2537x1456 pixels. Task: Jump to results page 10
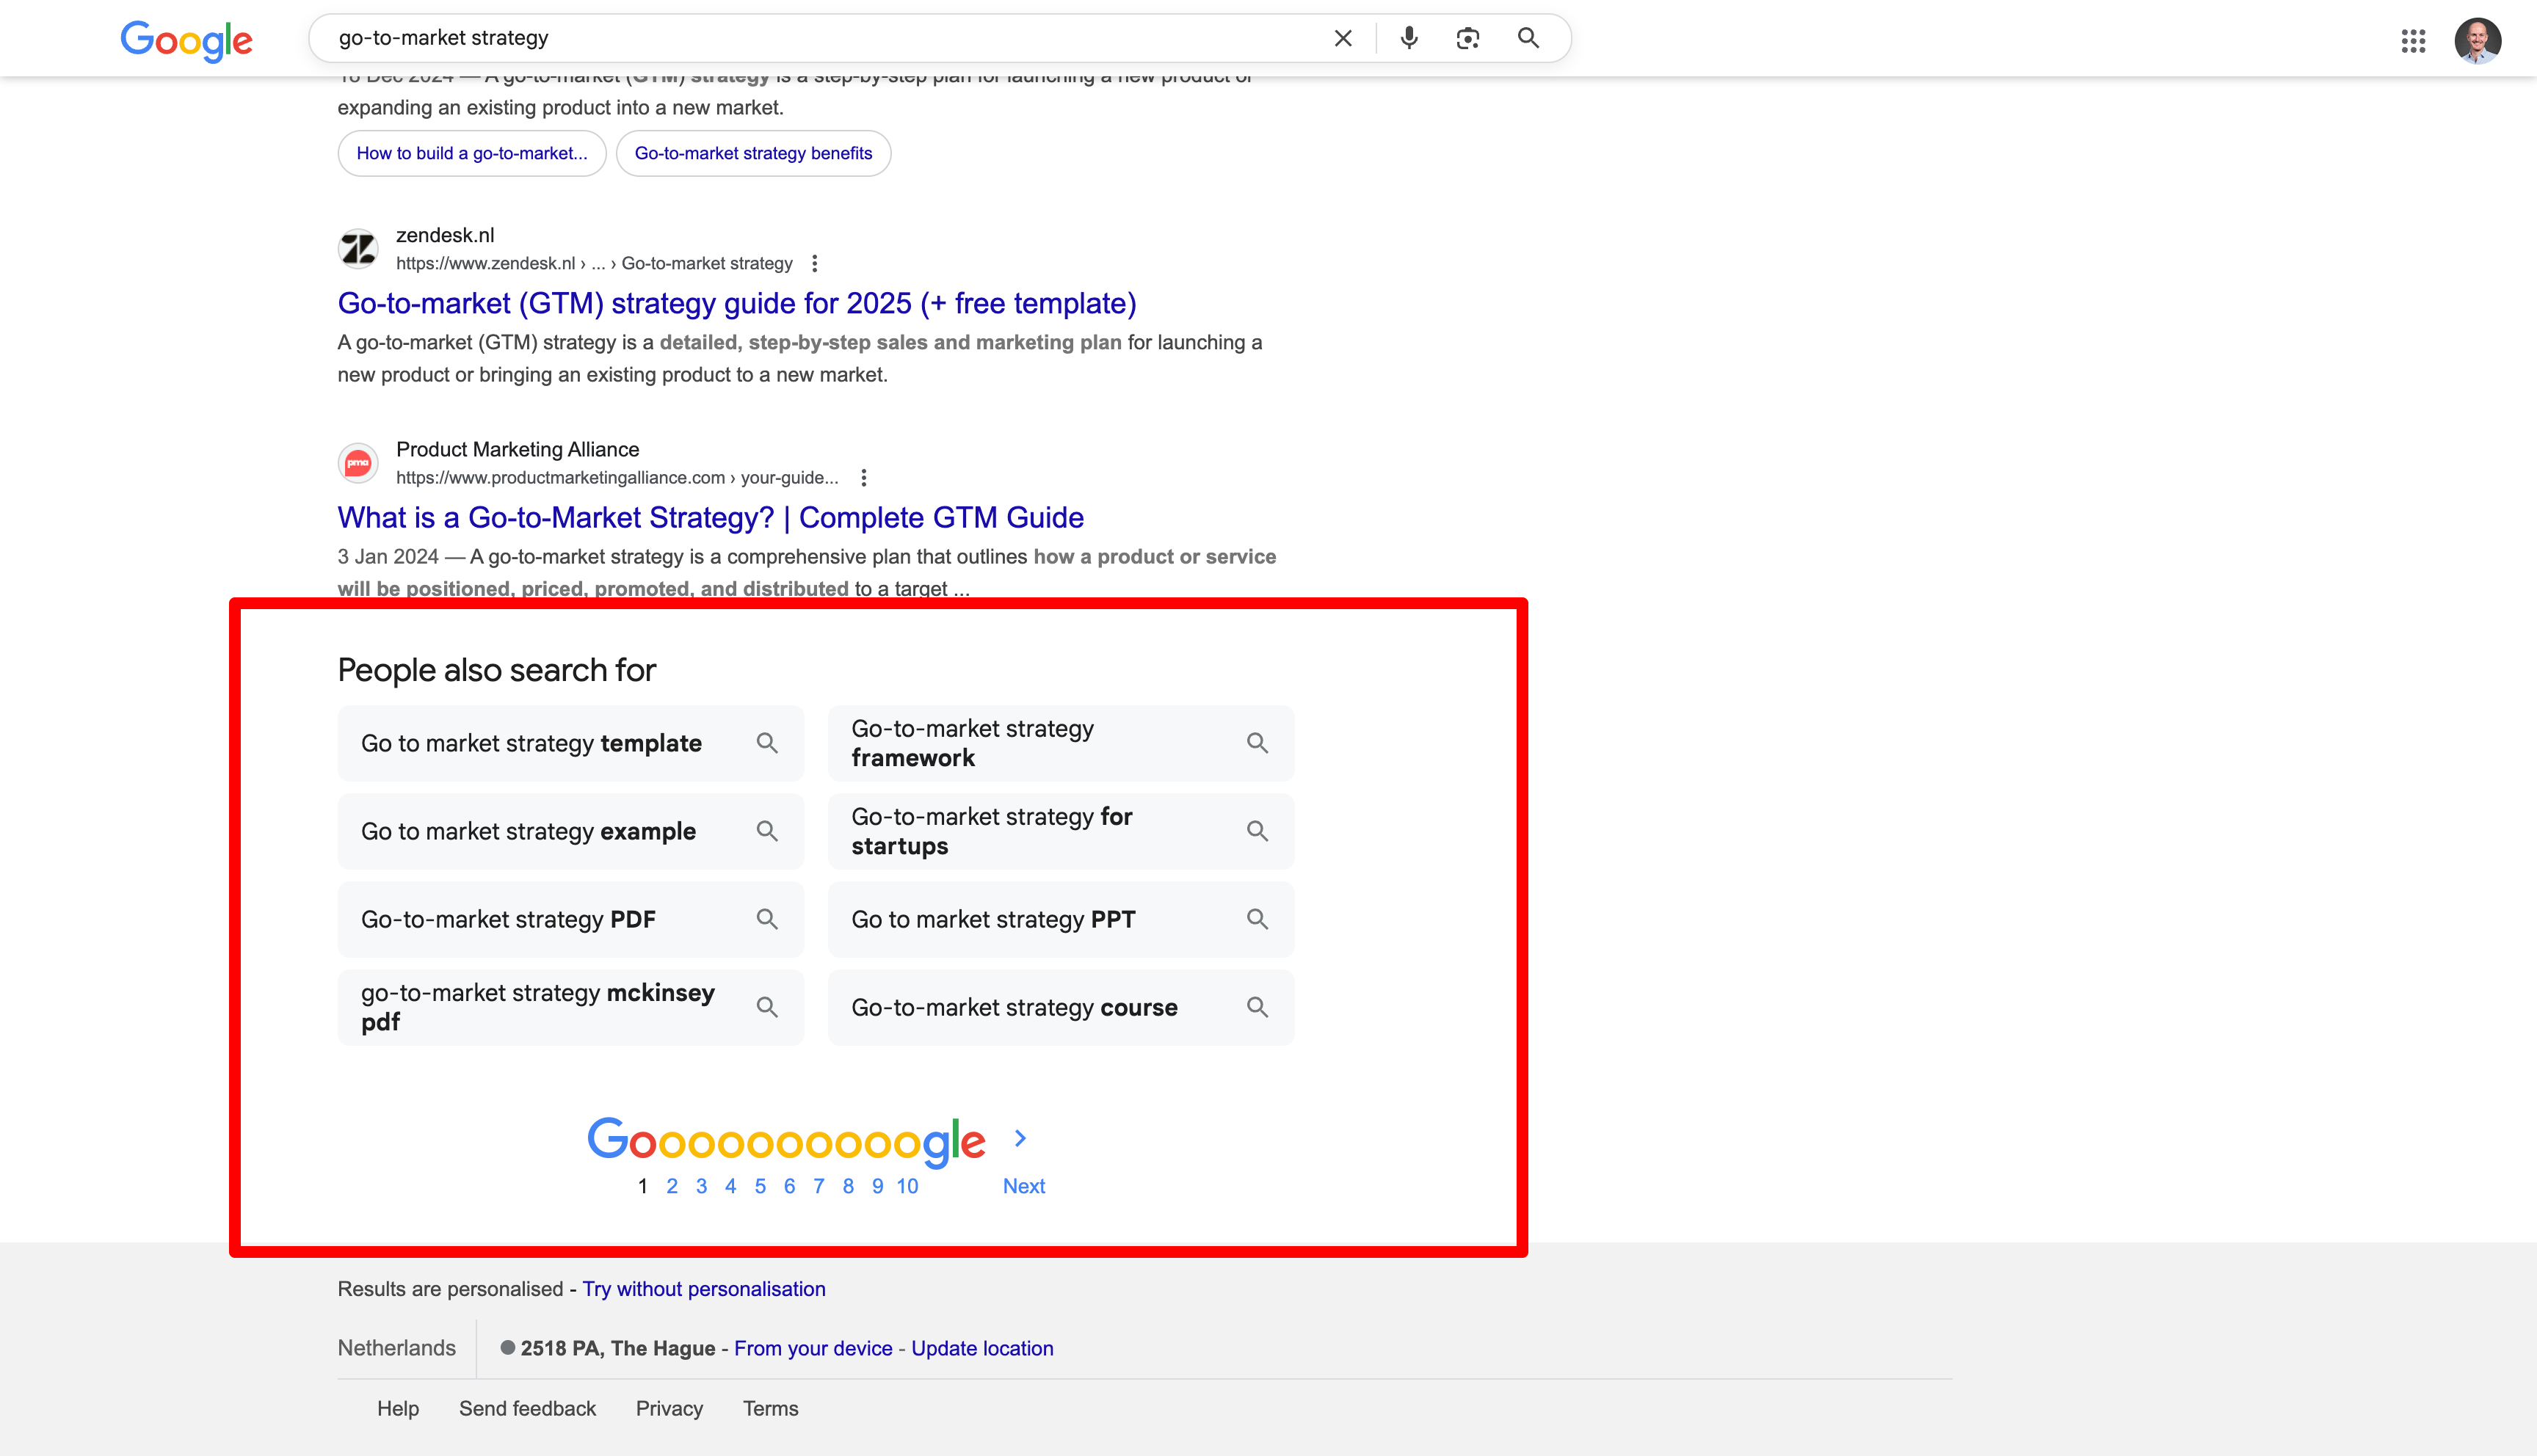[907, 1186]
